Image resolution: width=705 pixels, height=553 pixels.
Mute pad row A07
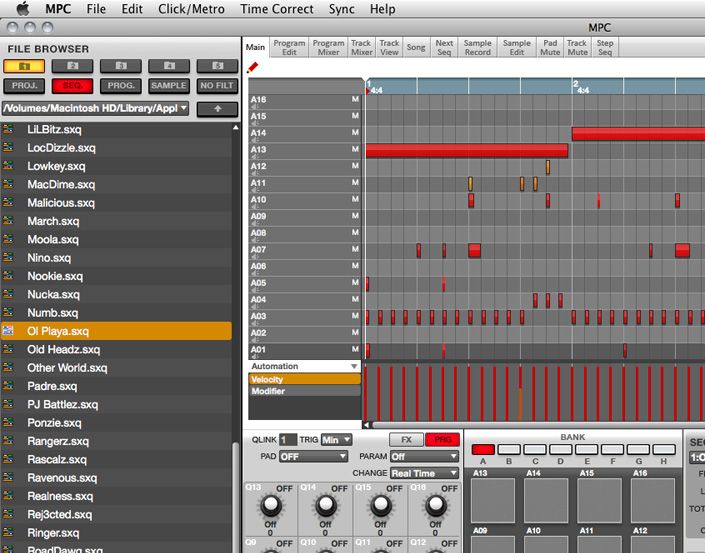pos(355,249)
